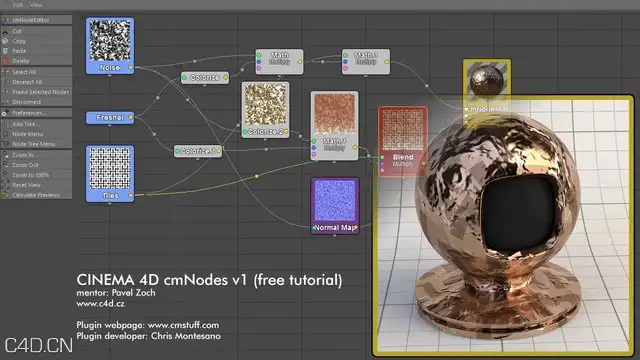Click the Math node's blue input port
Screen dimensions: 640x360
pyautogui.click(x=259, y=62)
